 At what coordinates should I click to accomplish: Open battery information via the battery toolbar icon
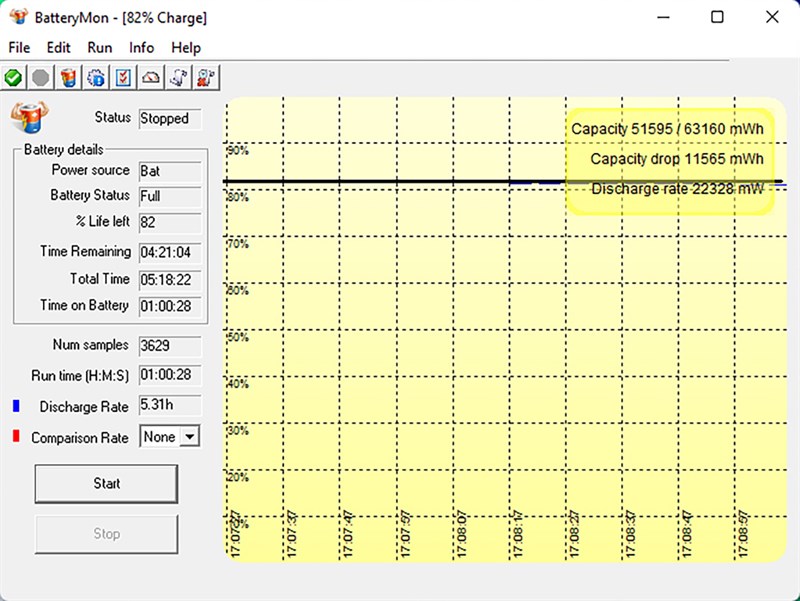pos(68,77)
